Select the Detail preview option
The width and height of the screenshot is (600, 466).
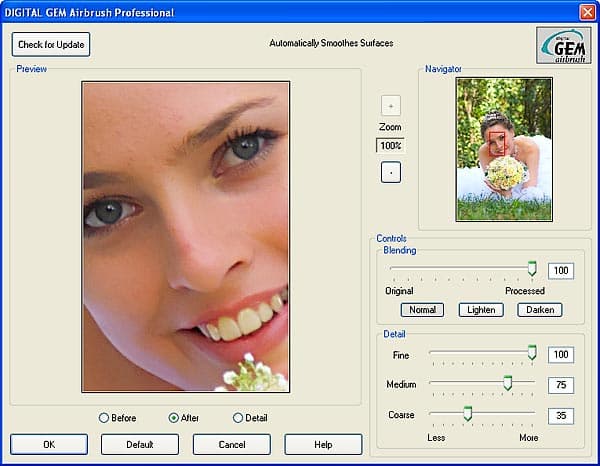point(250,418)
